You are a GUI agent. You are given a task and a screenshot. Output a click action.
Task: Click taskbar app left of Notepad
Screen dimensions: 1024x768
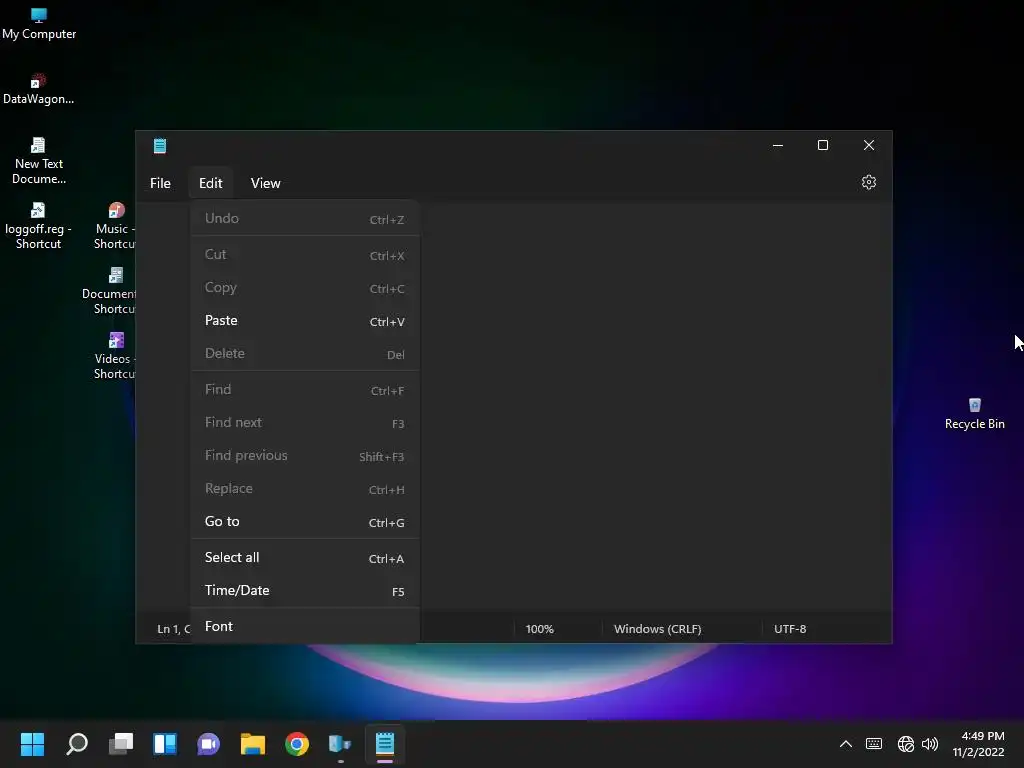[x=340, y=744]
